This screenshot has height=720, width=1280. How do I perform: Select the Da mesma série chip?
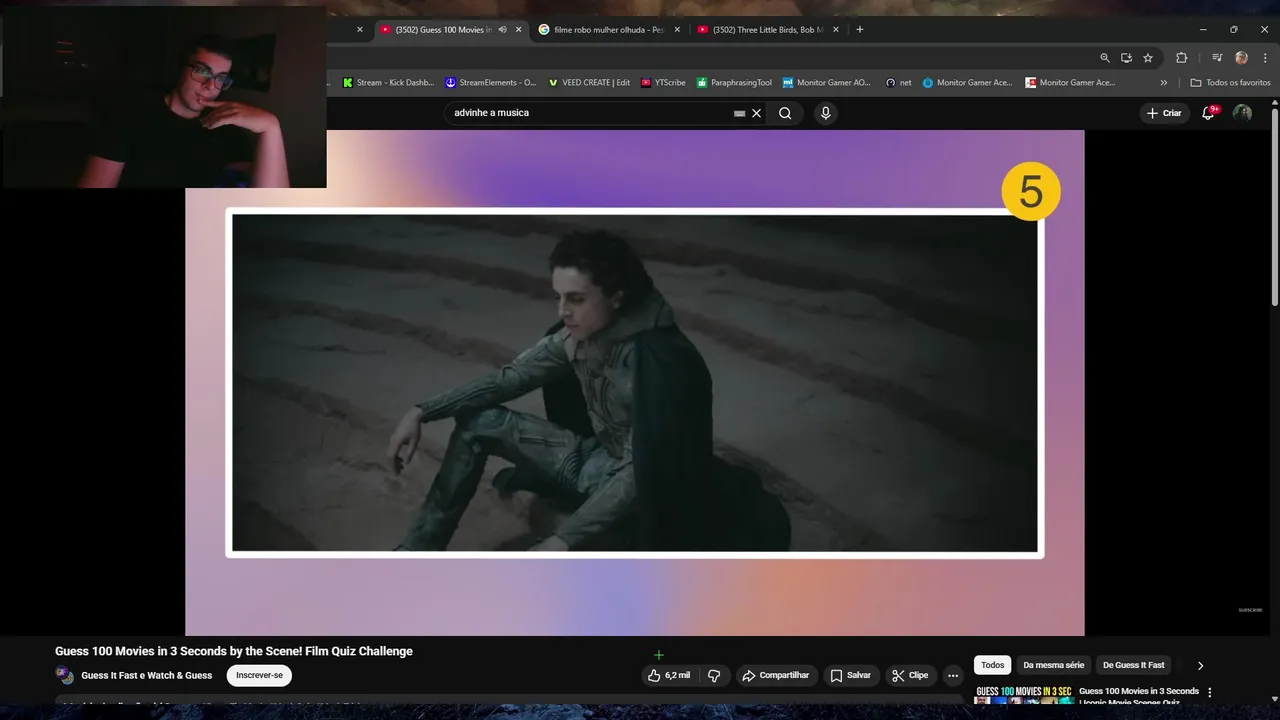click(x=1053, y=665)
